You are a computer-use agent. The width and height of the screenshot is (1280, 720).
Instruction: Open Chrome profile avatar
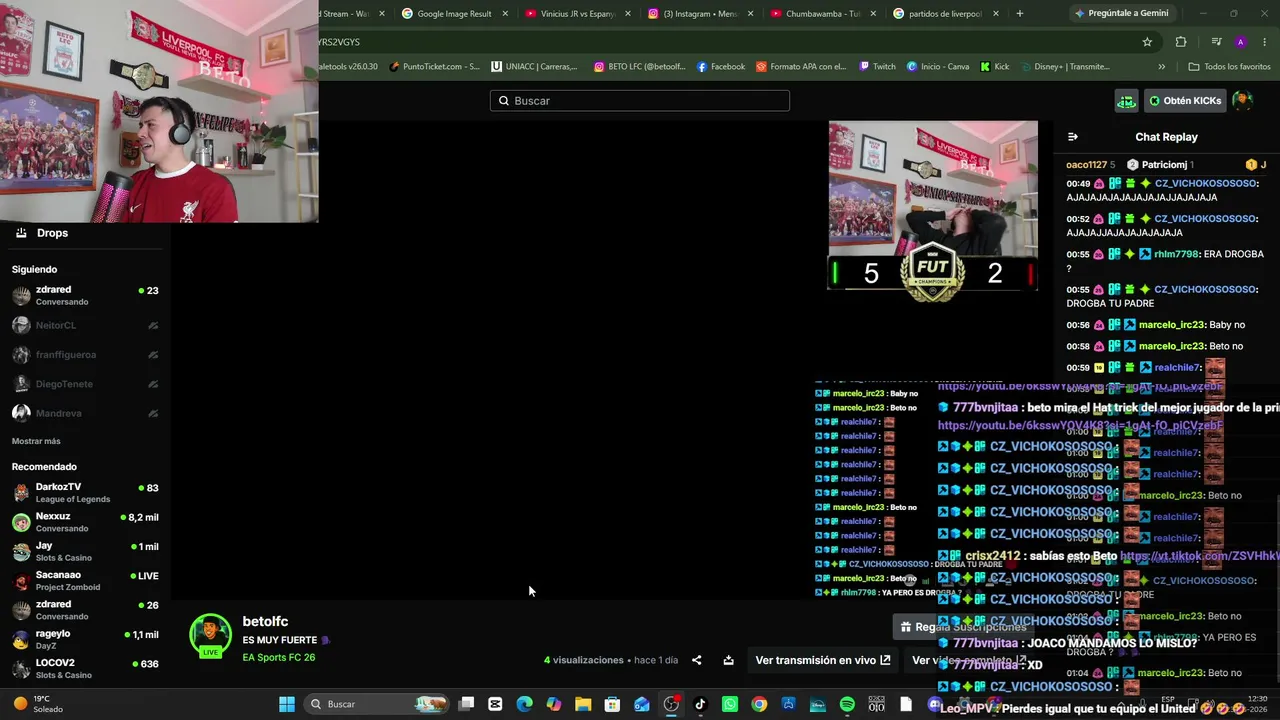1240,42
